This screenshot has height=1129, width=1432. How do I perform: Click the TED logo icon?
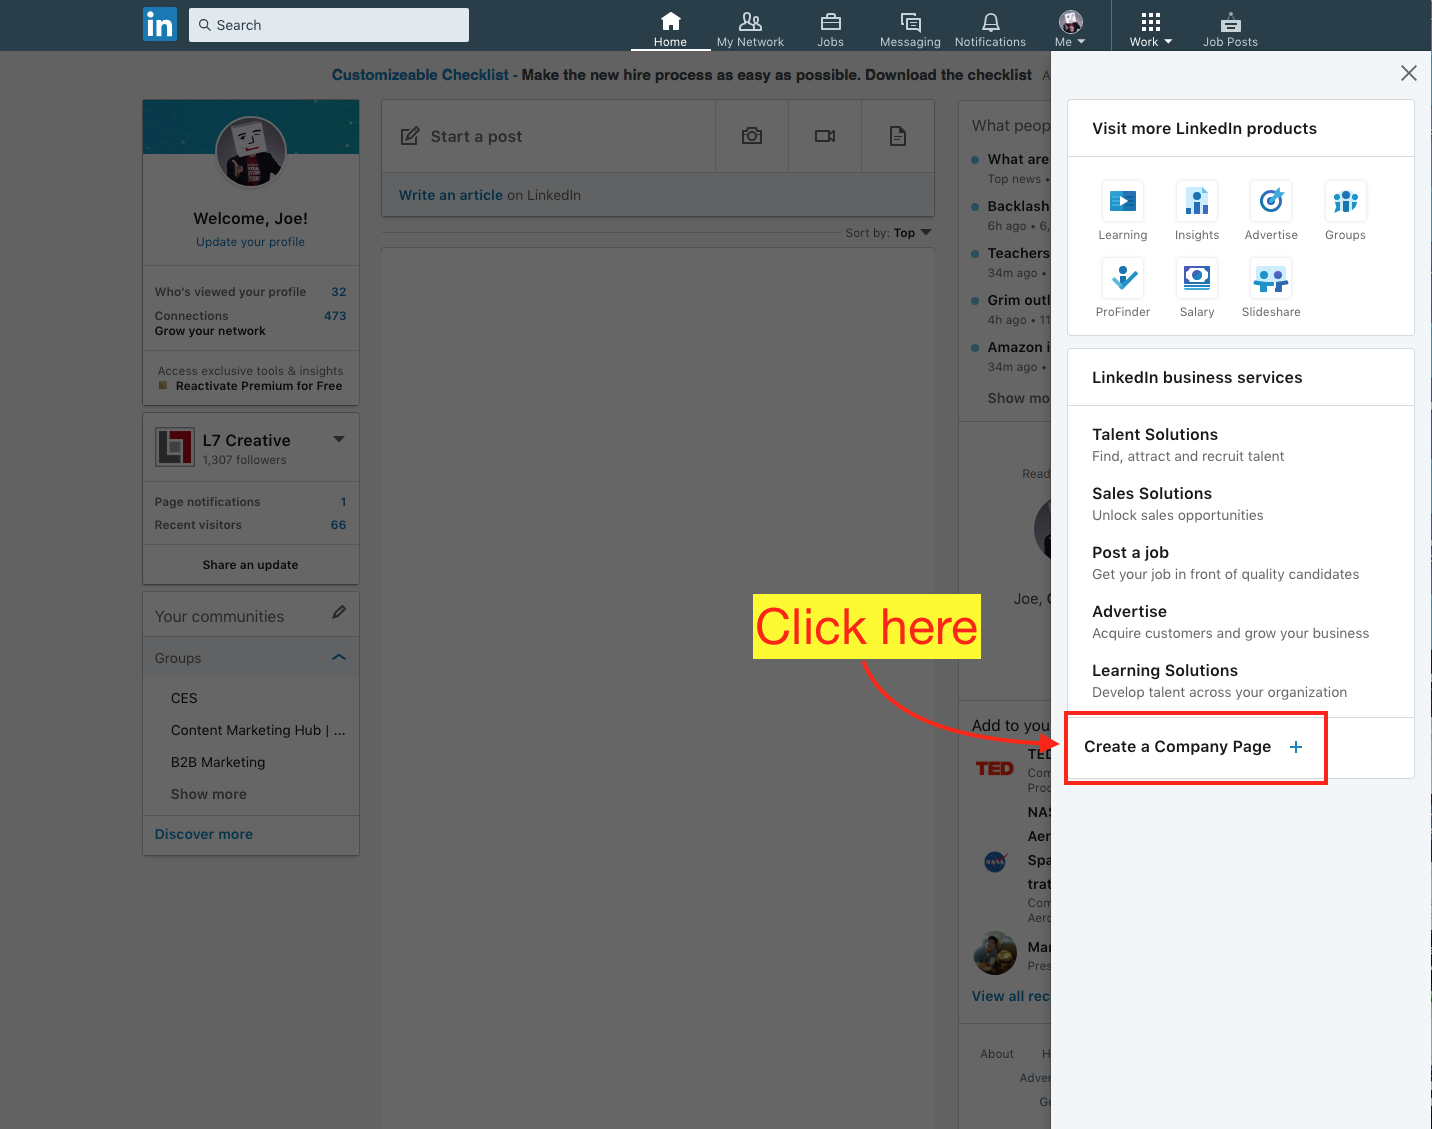pyautogui.click(x=995, y=769)
